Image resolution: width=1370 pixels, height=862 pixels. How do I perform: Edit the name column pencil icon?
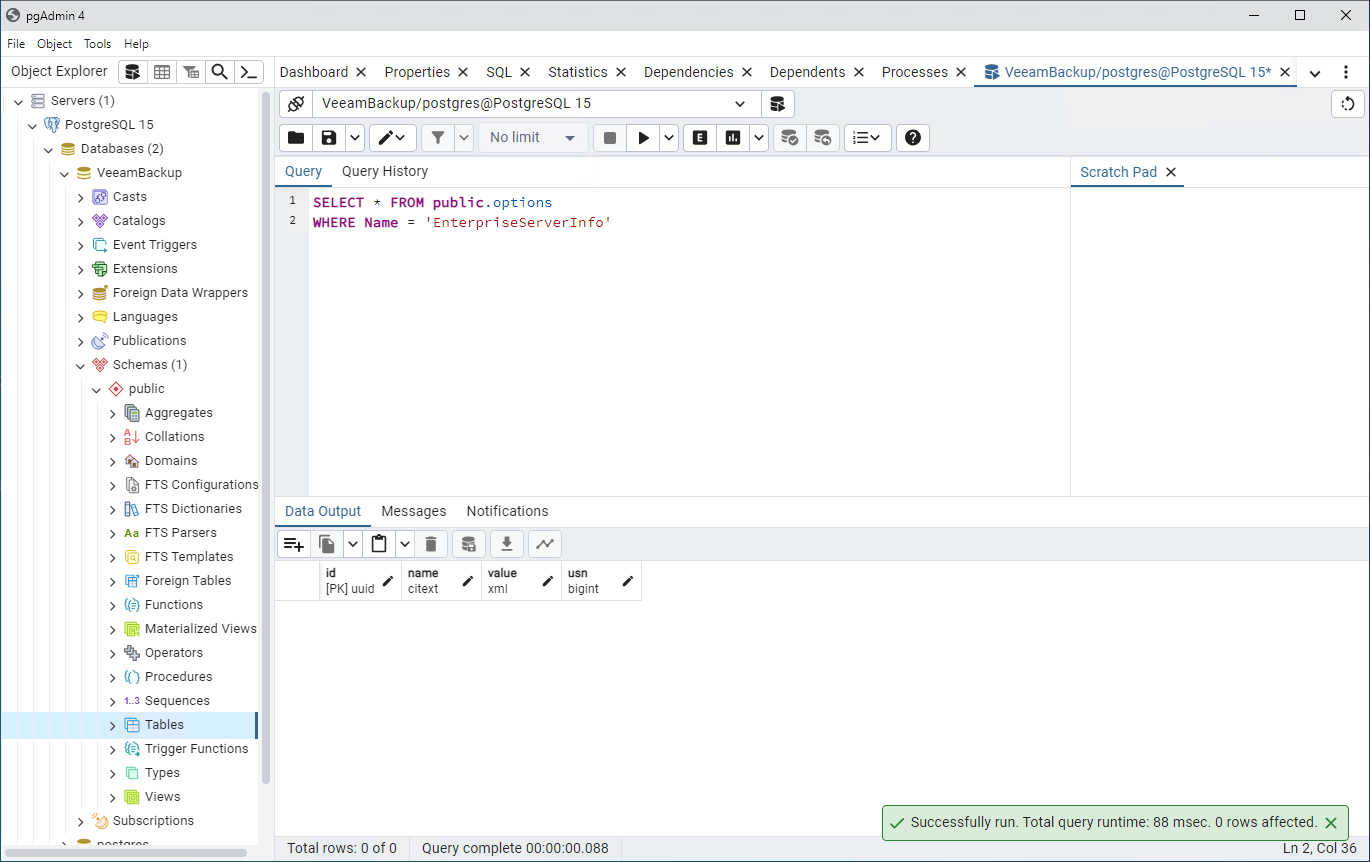point(468,581)
